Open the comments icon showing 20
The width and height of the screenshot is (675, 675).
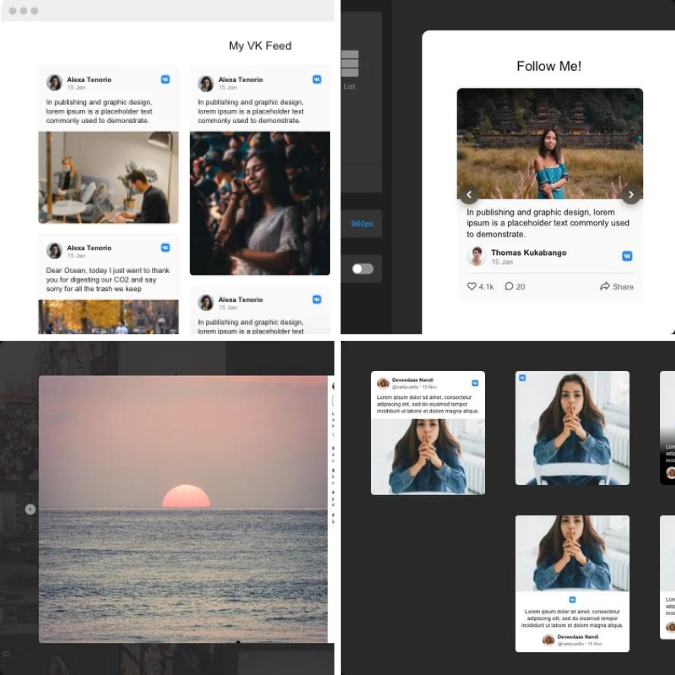pos(509,286)
